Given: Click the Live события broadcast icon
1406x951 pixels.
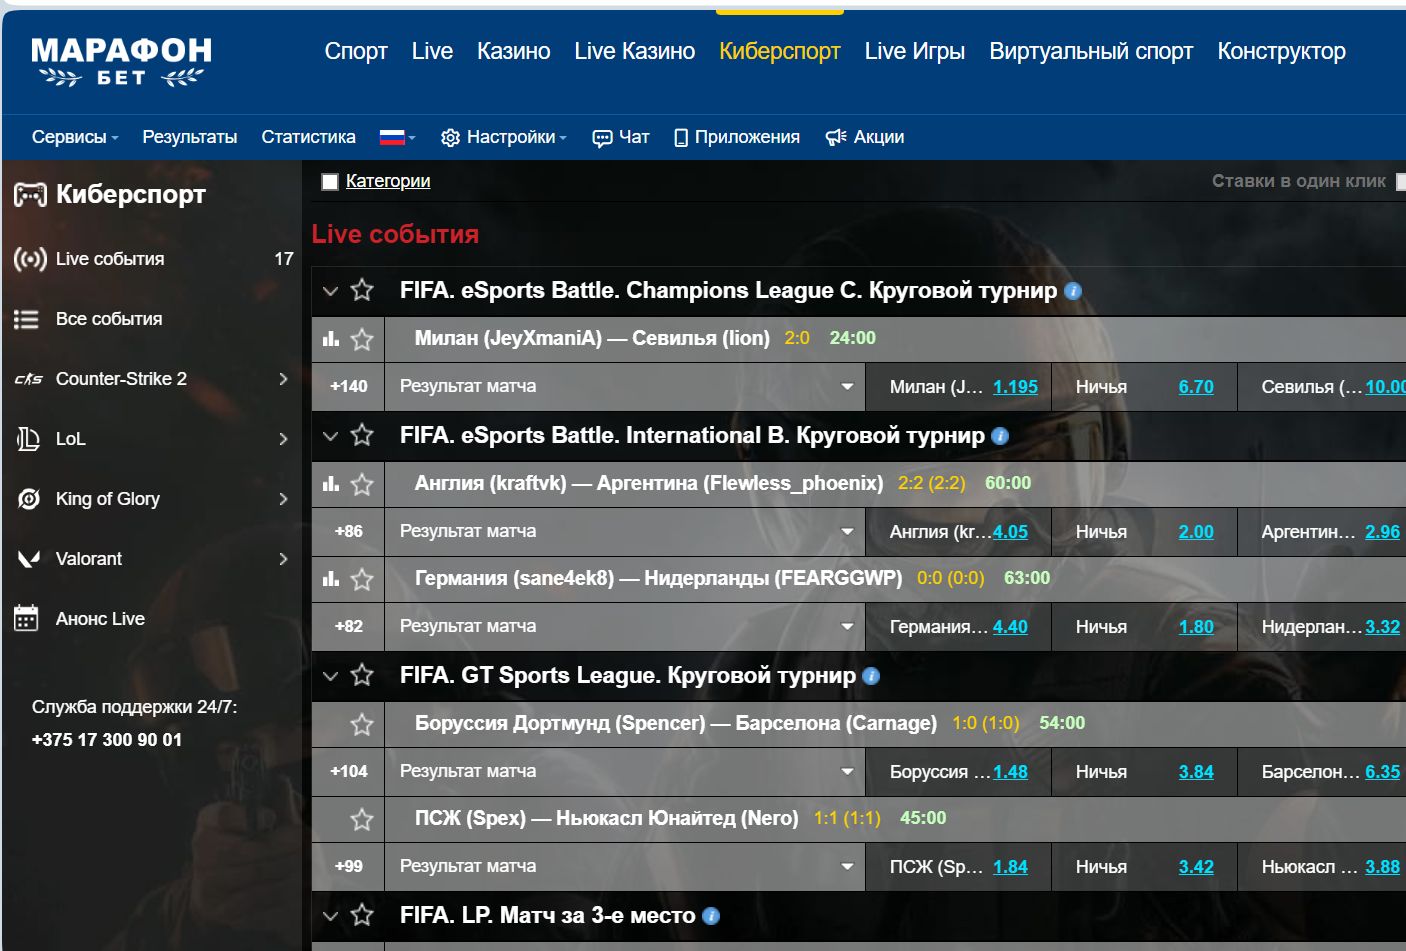Looking at the screenshot, I should click(30, 259).
